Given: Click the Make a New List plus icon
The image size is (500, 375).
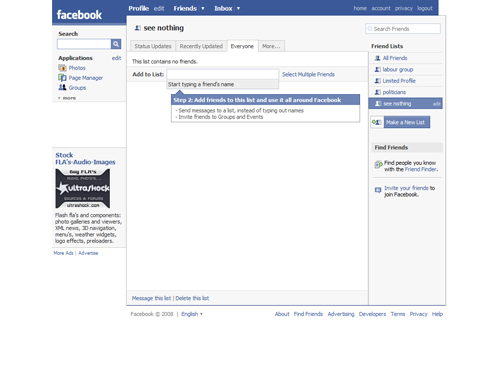Looking at the screenshot, I should (377, 122).
